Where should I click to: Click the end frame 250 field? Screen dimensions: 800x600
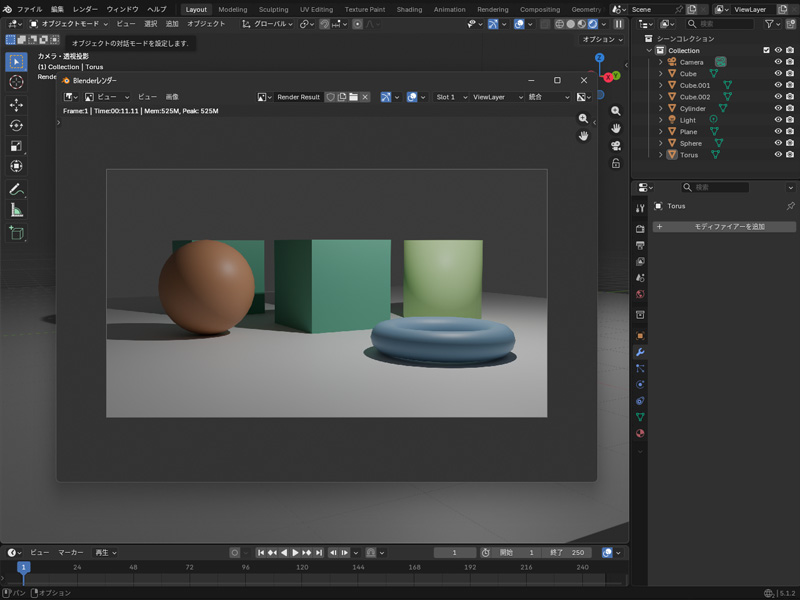[x=567, y=553]
